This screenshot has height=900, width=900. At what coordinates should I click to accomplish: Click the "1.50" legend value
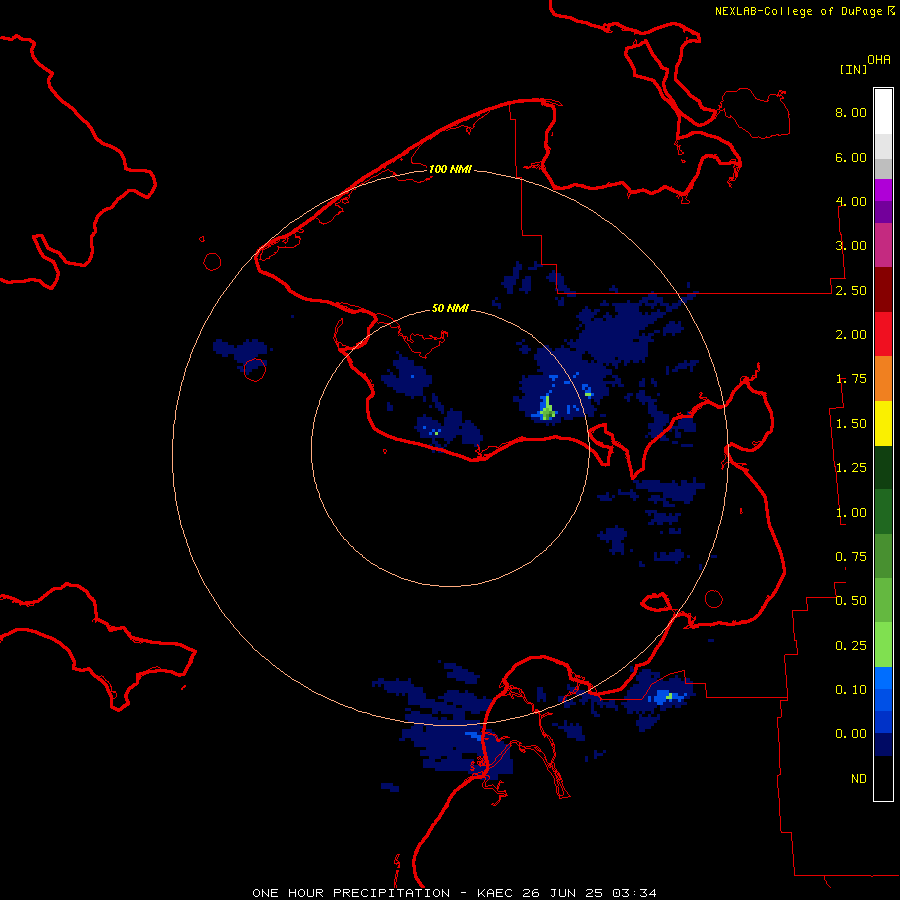pyautogui.click(x=851, y=424)
